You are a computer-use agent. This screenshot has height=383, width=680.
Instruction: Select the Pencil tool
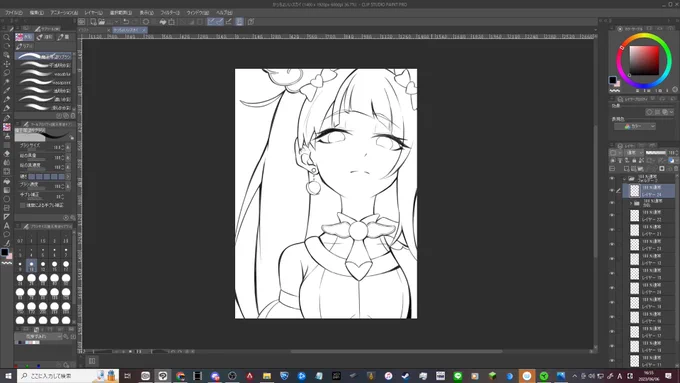pos(7,108)
